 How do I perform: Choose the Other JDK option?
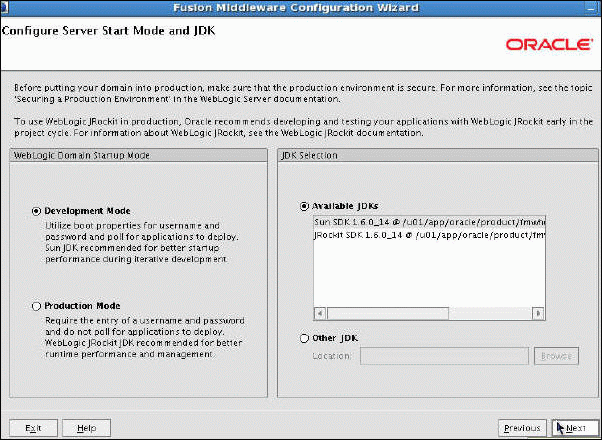[304, 338]
